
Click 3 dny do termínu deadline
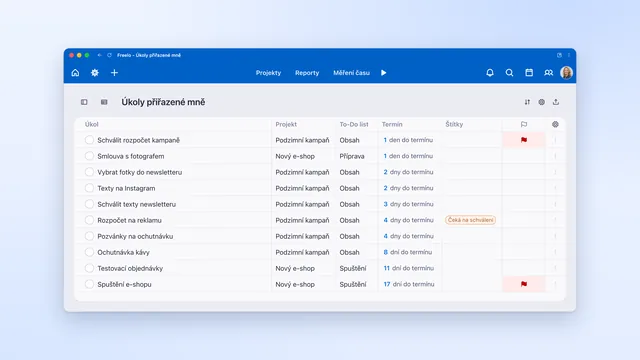coord(408,204)
